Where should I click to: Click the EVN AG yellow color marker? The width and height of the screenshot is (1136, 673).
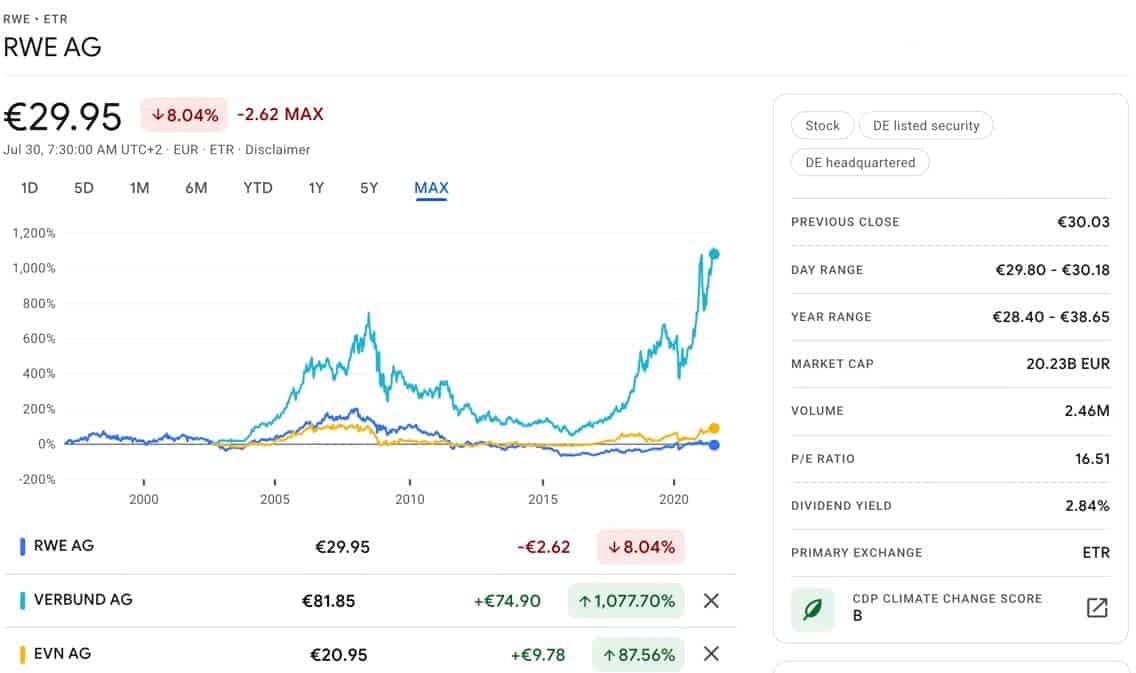[x=22, y=654]
